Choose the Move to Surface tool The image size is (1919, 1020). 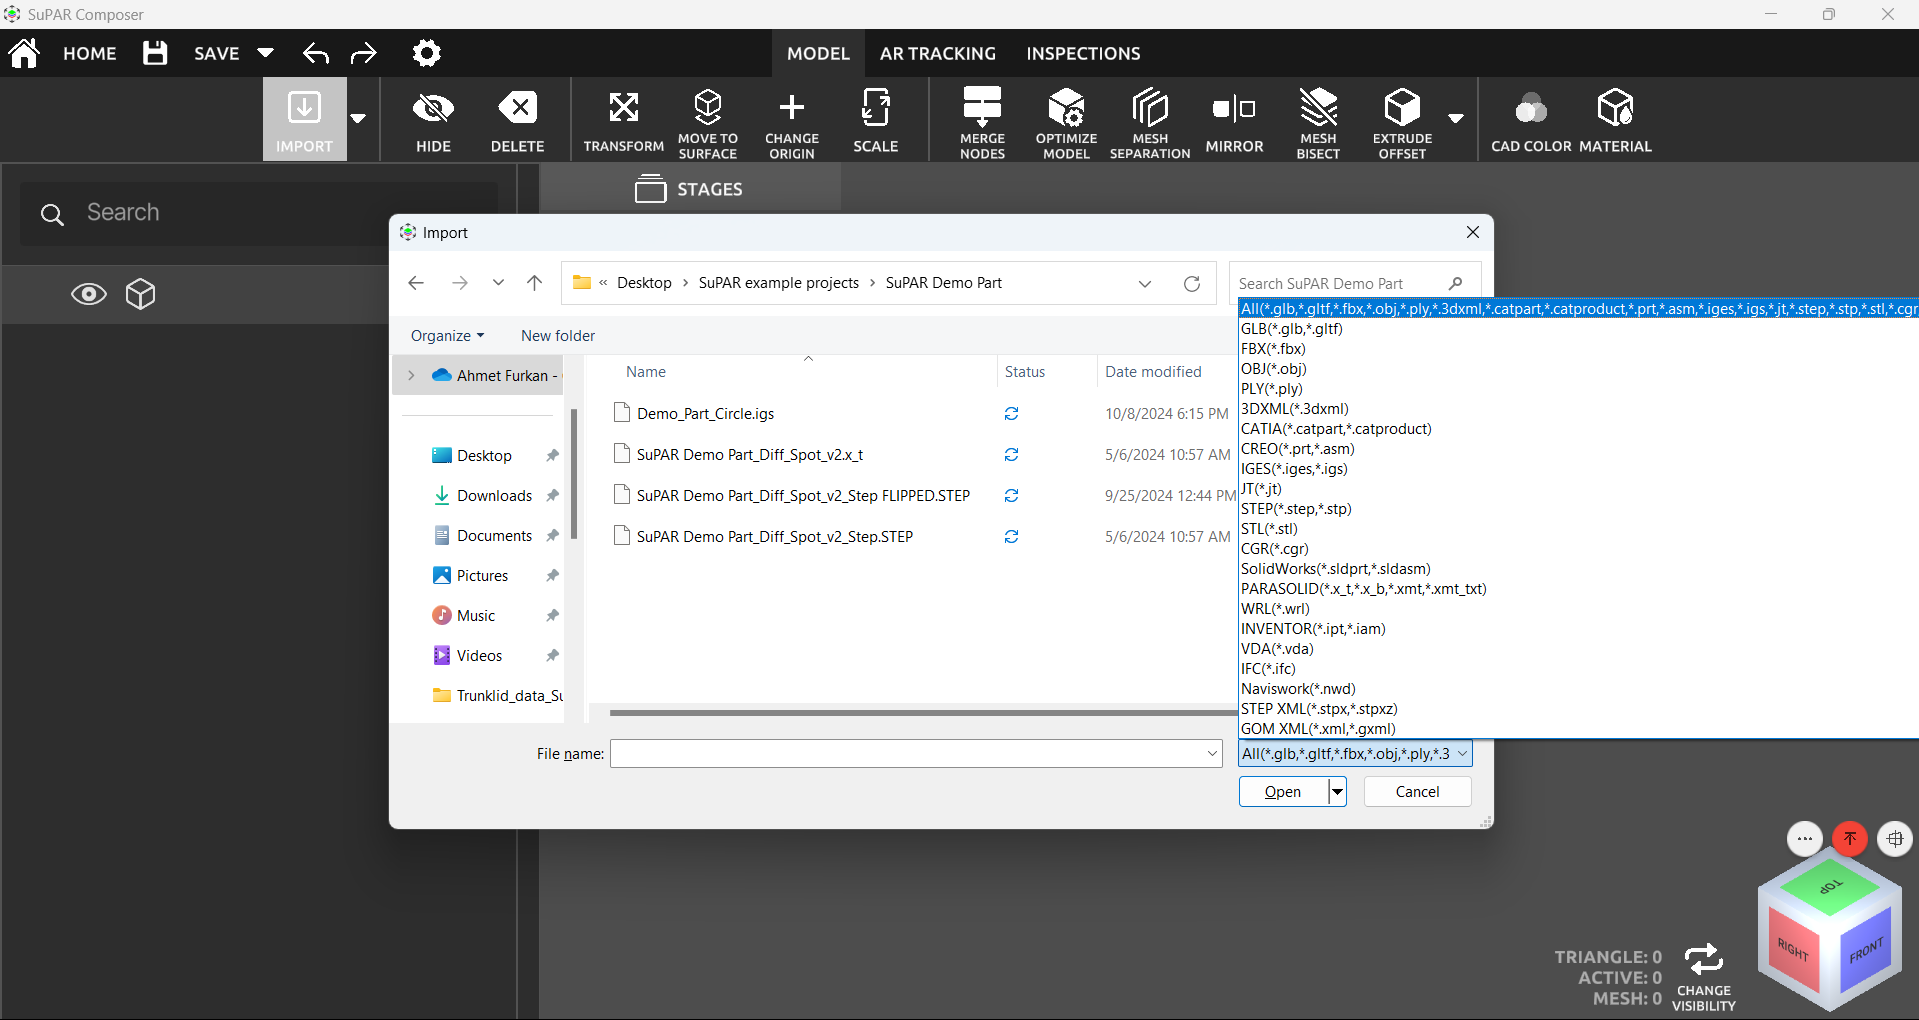[708, 122]
